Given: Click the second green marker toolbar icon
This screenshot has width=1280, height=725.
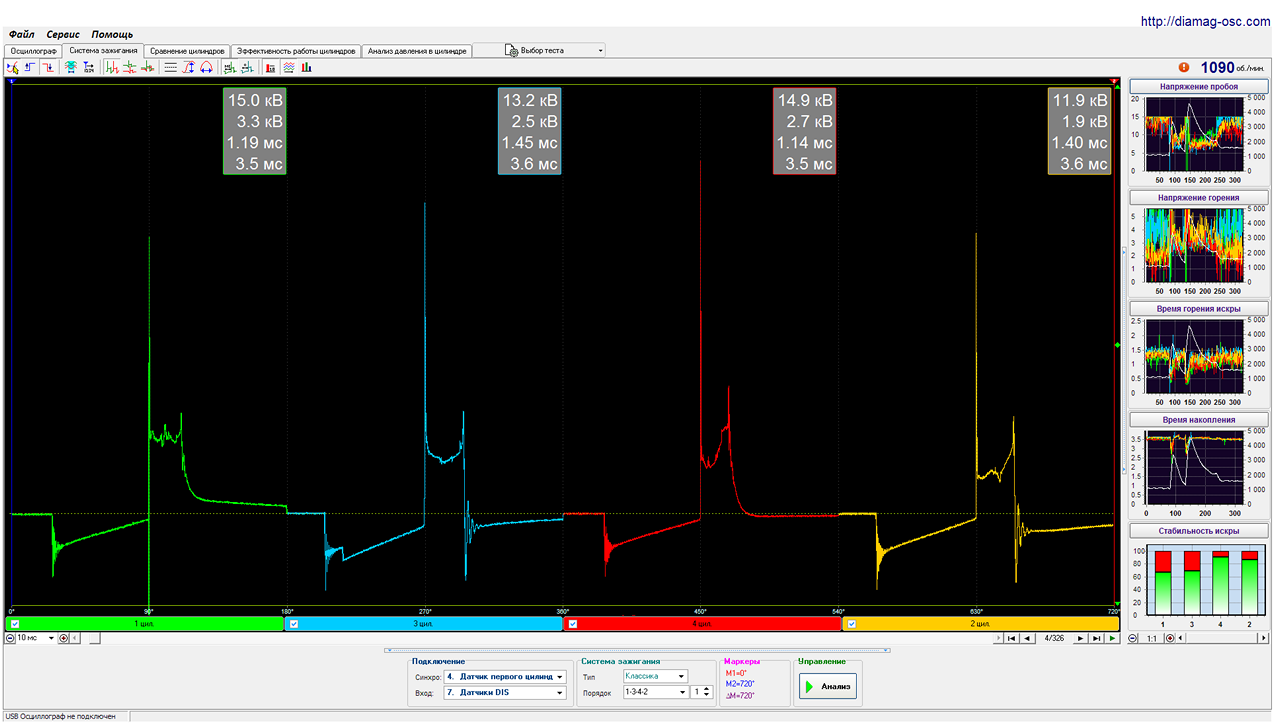Looking at the screenshot, I should pos(247,68).
